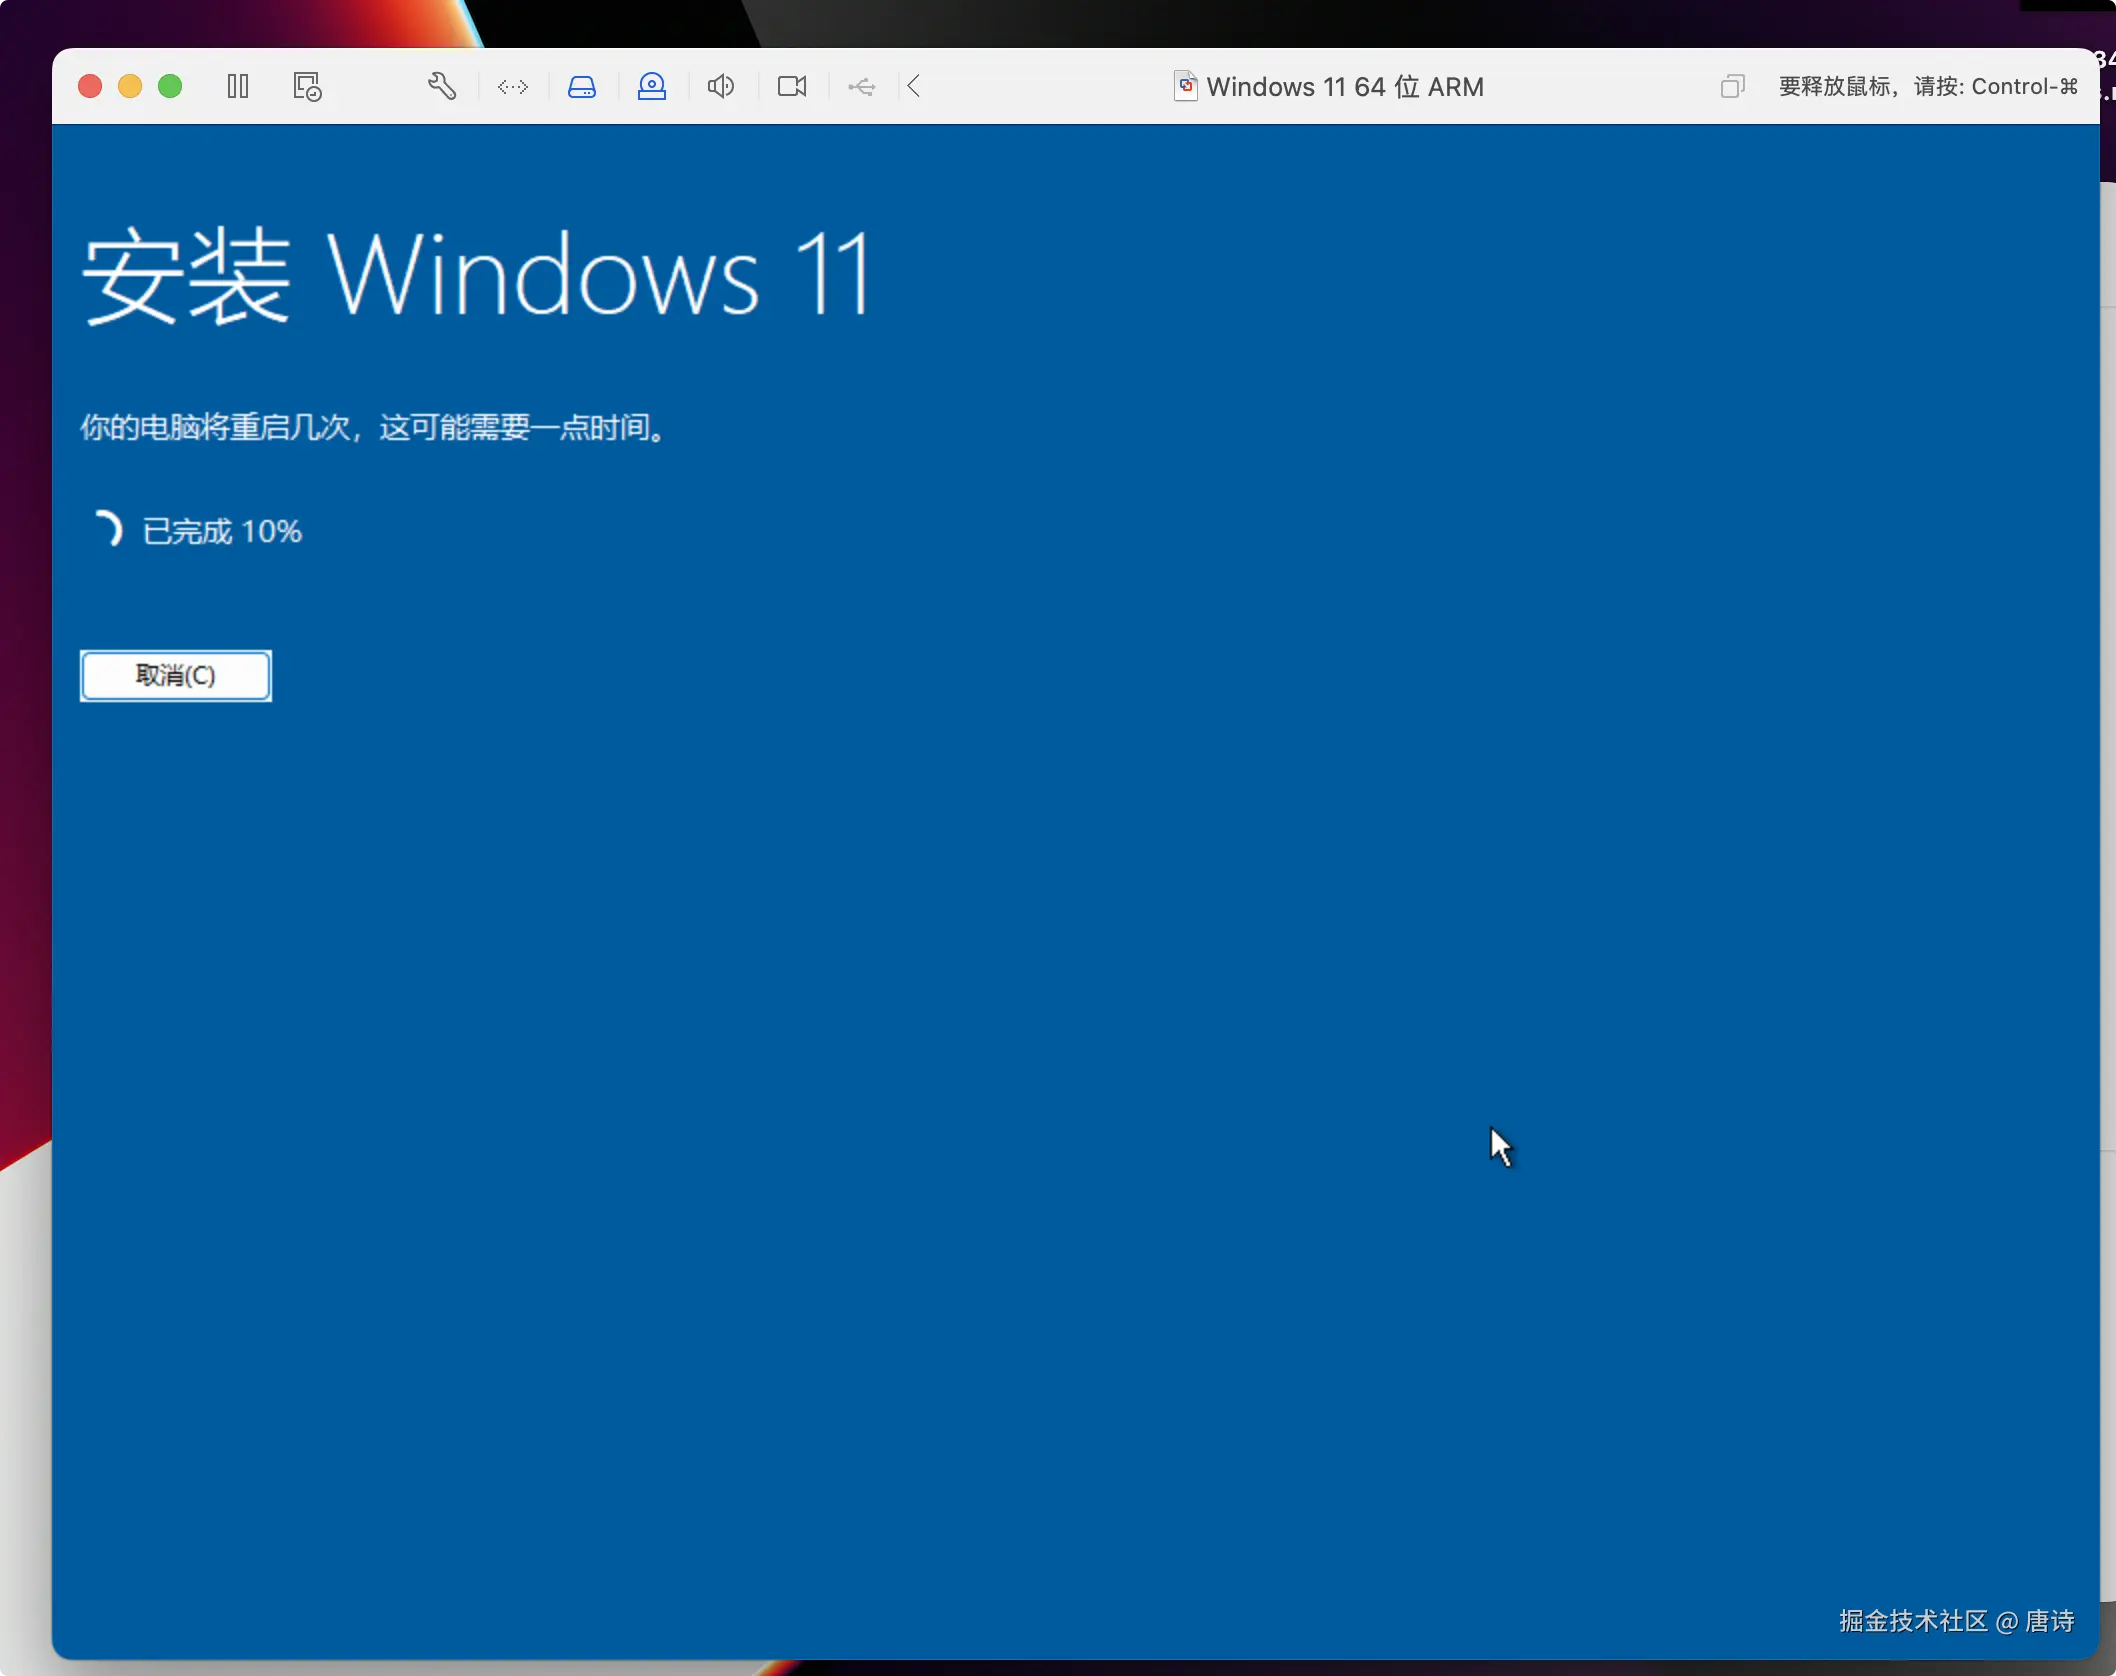2116x1676 pixels.
Task: Click the network adapter arrows icon
Action: (513, 87)
